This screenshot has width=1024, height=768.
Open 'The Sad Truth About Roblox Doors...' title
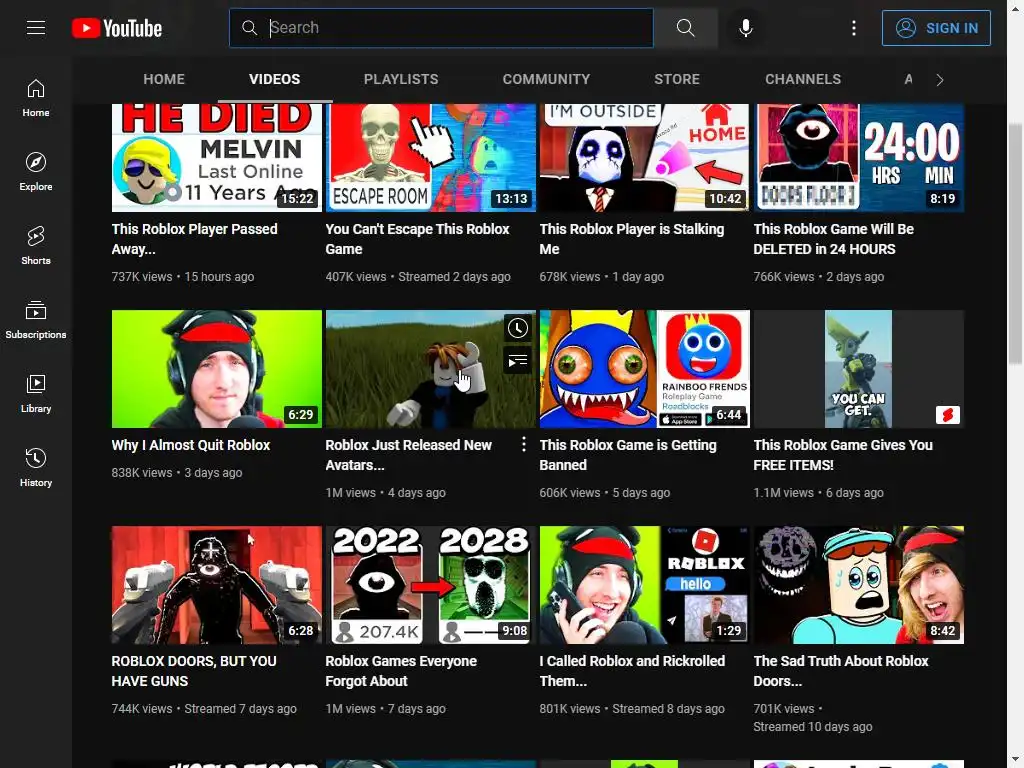[841, 671]
